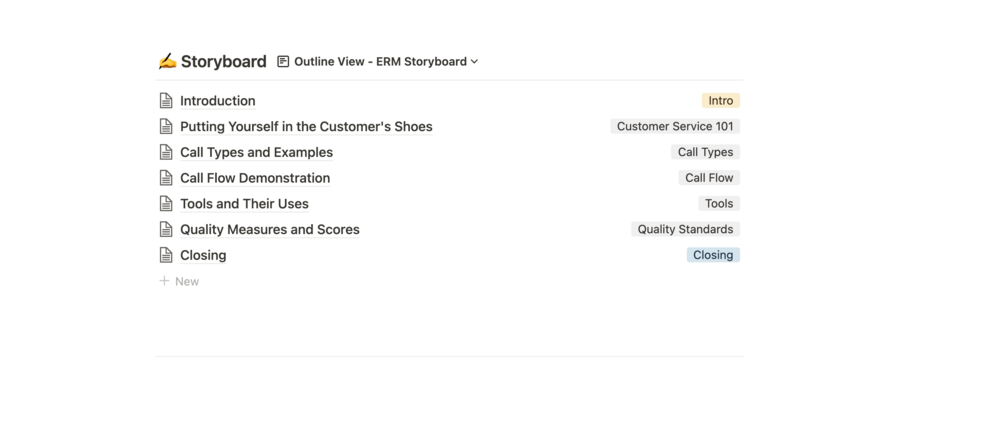
Task: Expand the Outline View - ERM Storyboard dropdown
Action: (x=474, y=62)
